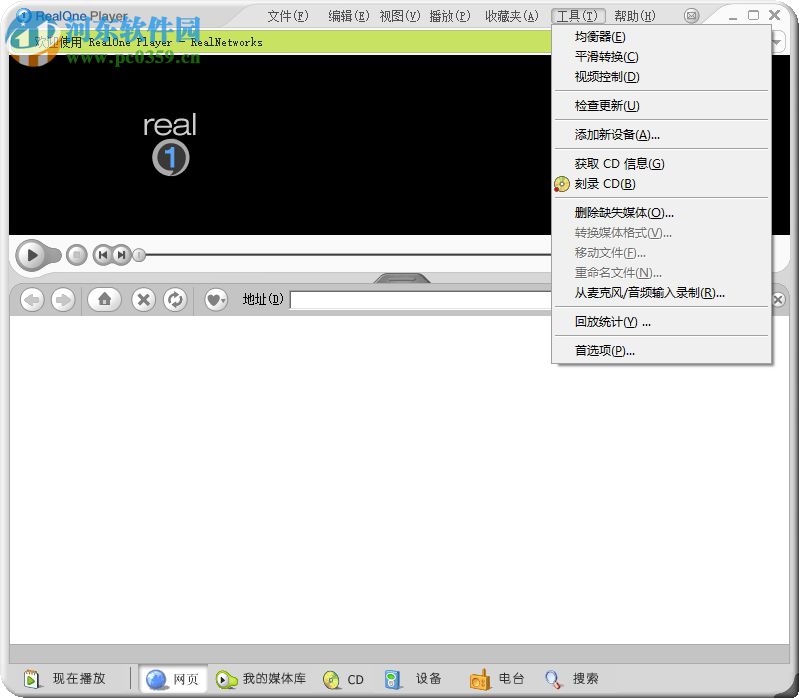
Task: Choose 视频控制(D) menu entry
Action: [661, 77]
